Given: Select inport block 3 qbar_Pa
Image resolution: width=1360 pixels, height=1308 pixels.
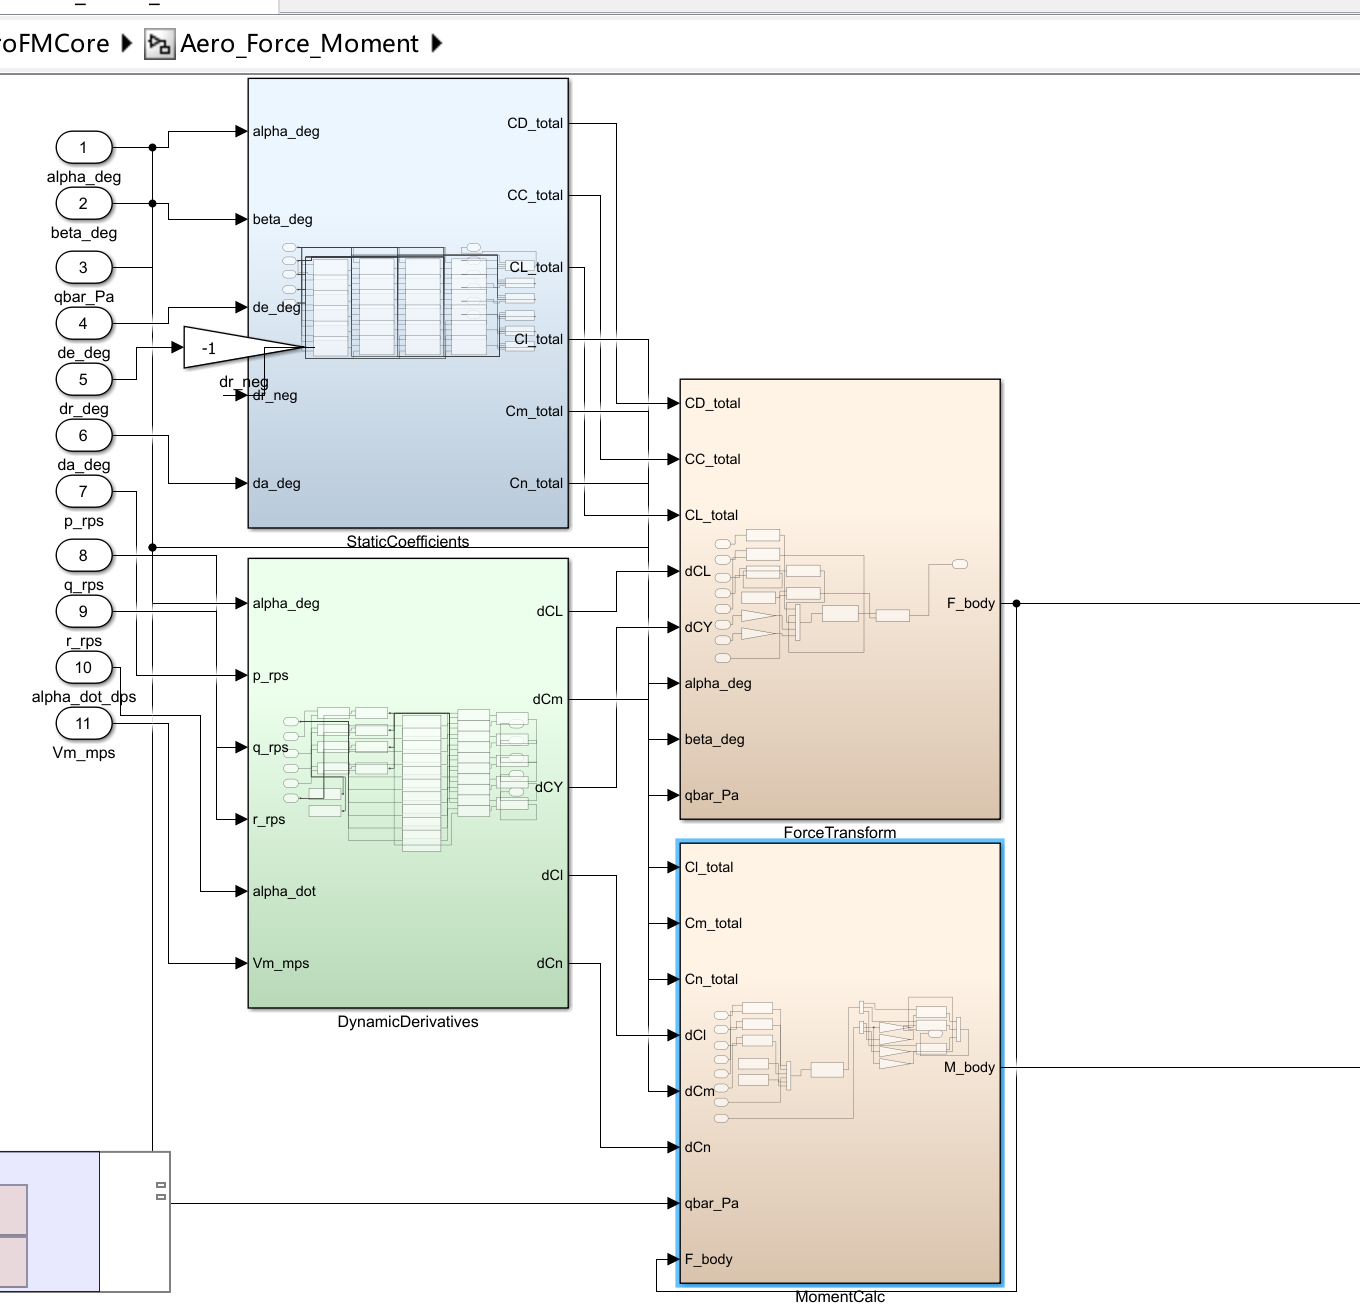Looking at the screenshot, I should click(x=83, y=268).
